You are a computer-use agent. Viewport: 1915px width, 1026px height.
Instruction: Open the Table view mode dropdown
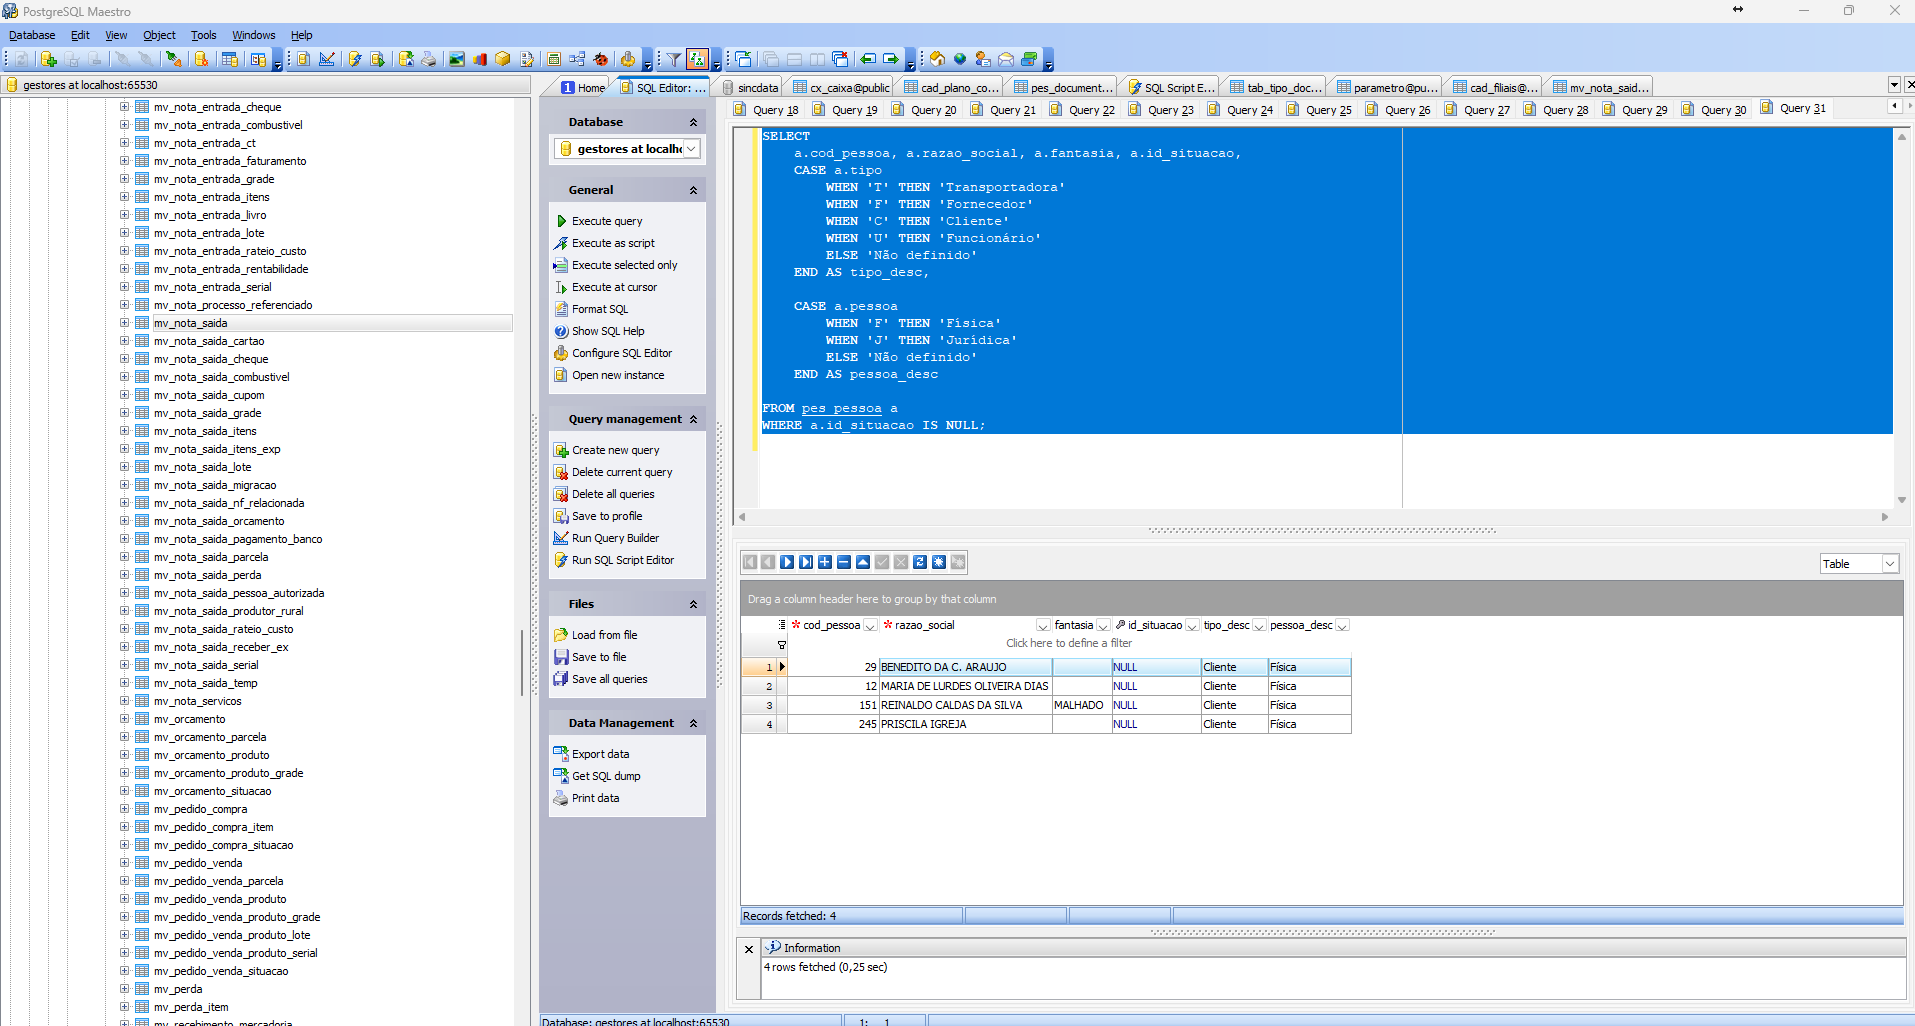(1889, 564)
